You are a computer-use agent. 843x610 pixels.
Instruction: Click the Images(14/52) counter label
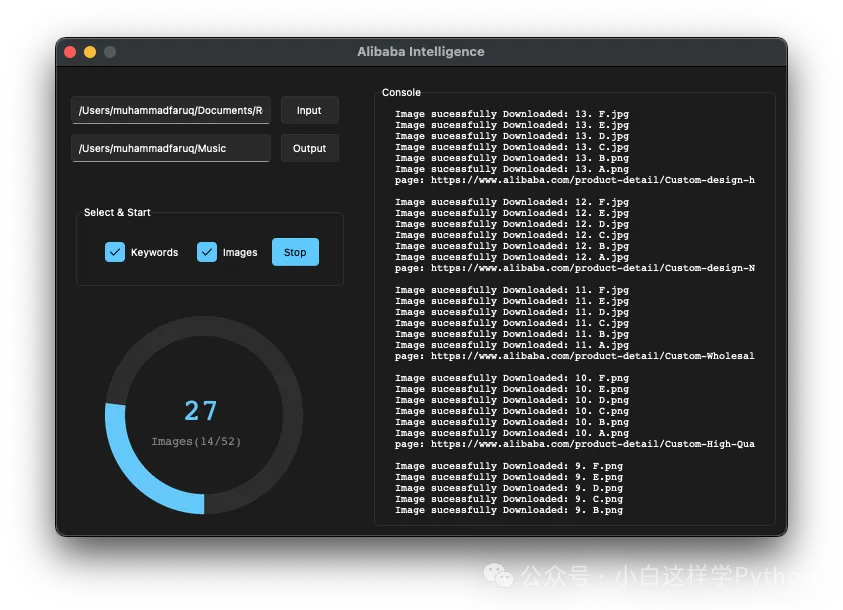[x=196, y=441]
